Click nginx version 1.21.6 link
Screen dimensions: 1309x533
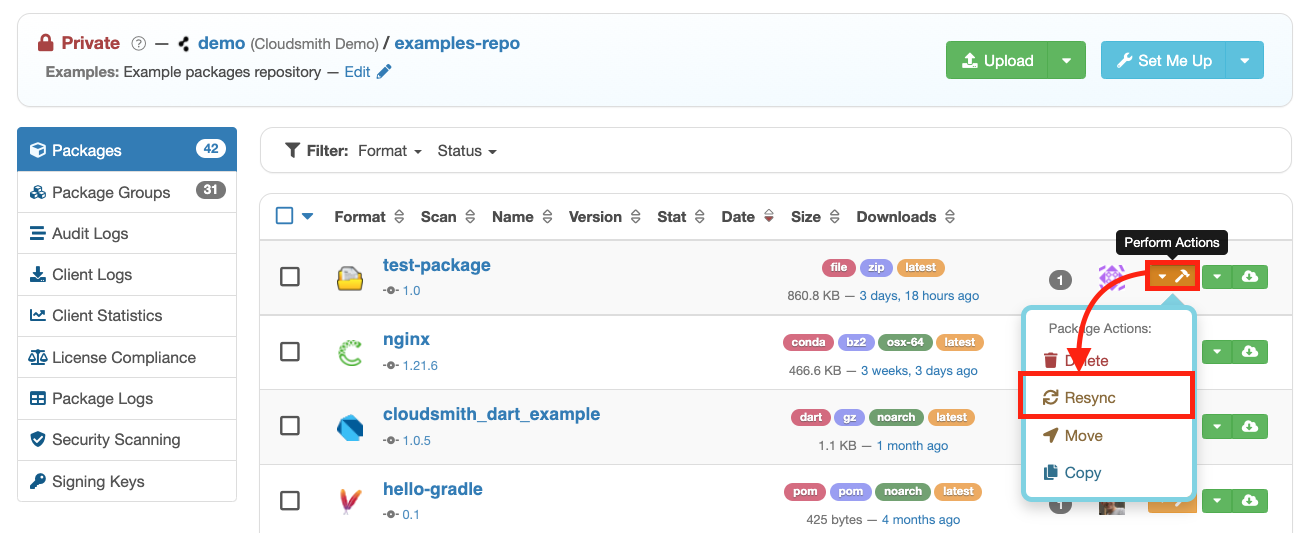[420, 365]
